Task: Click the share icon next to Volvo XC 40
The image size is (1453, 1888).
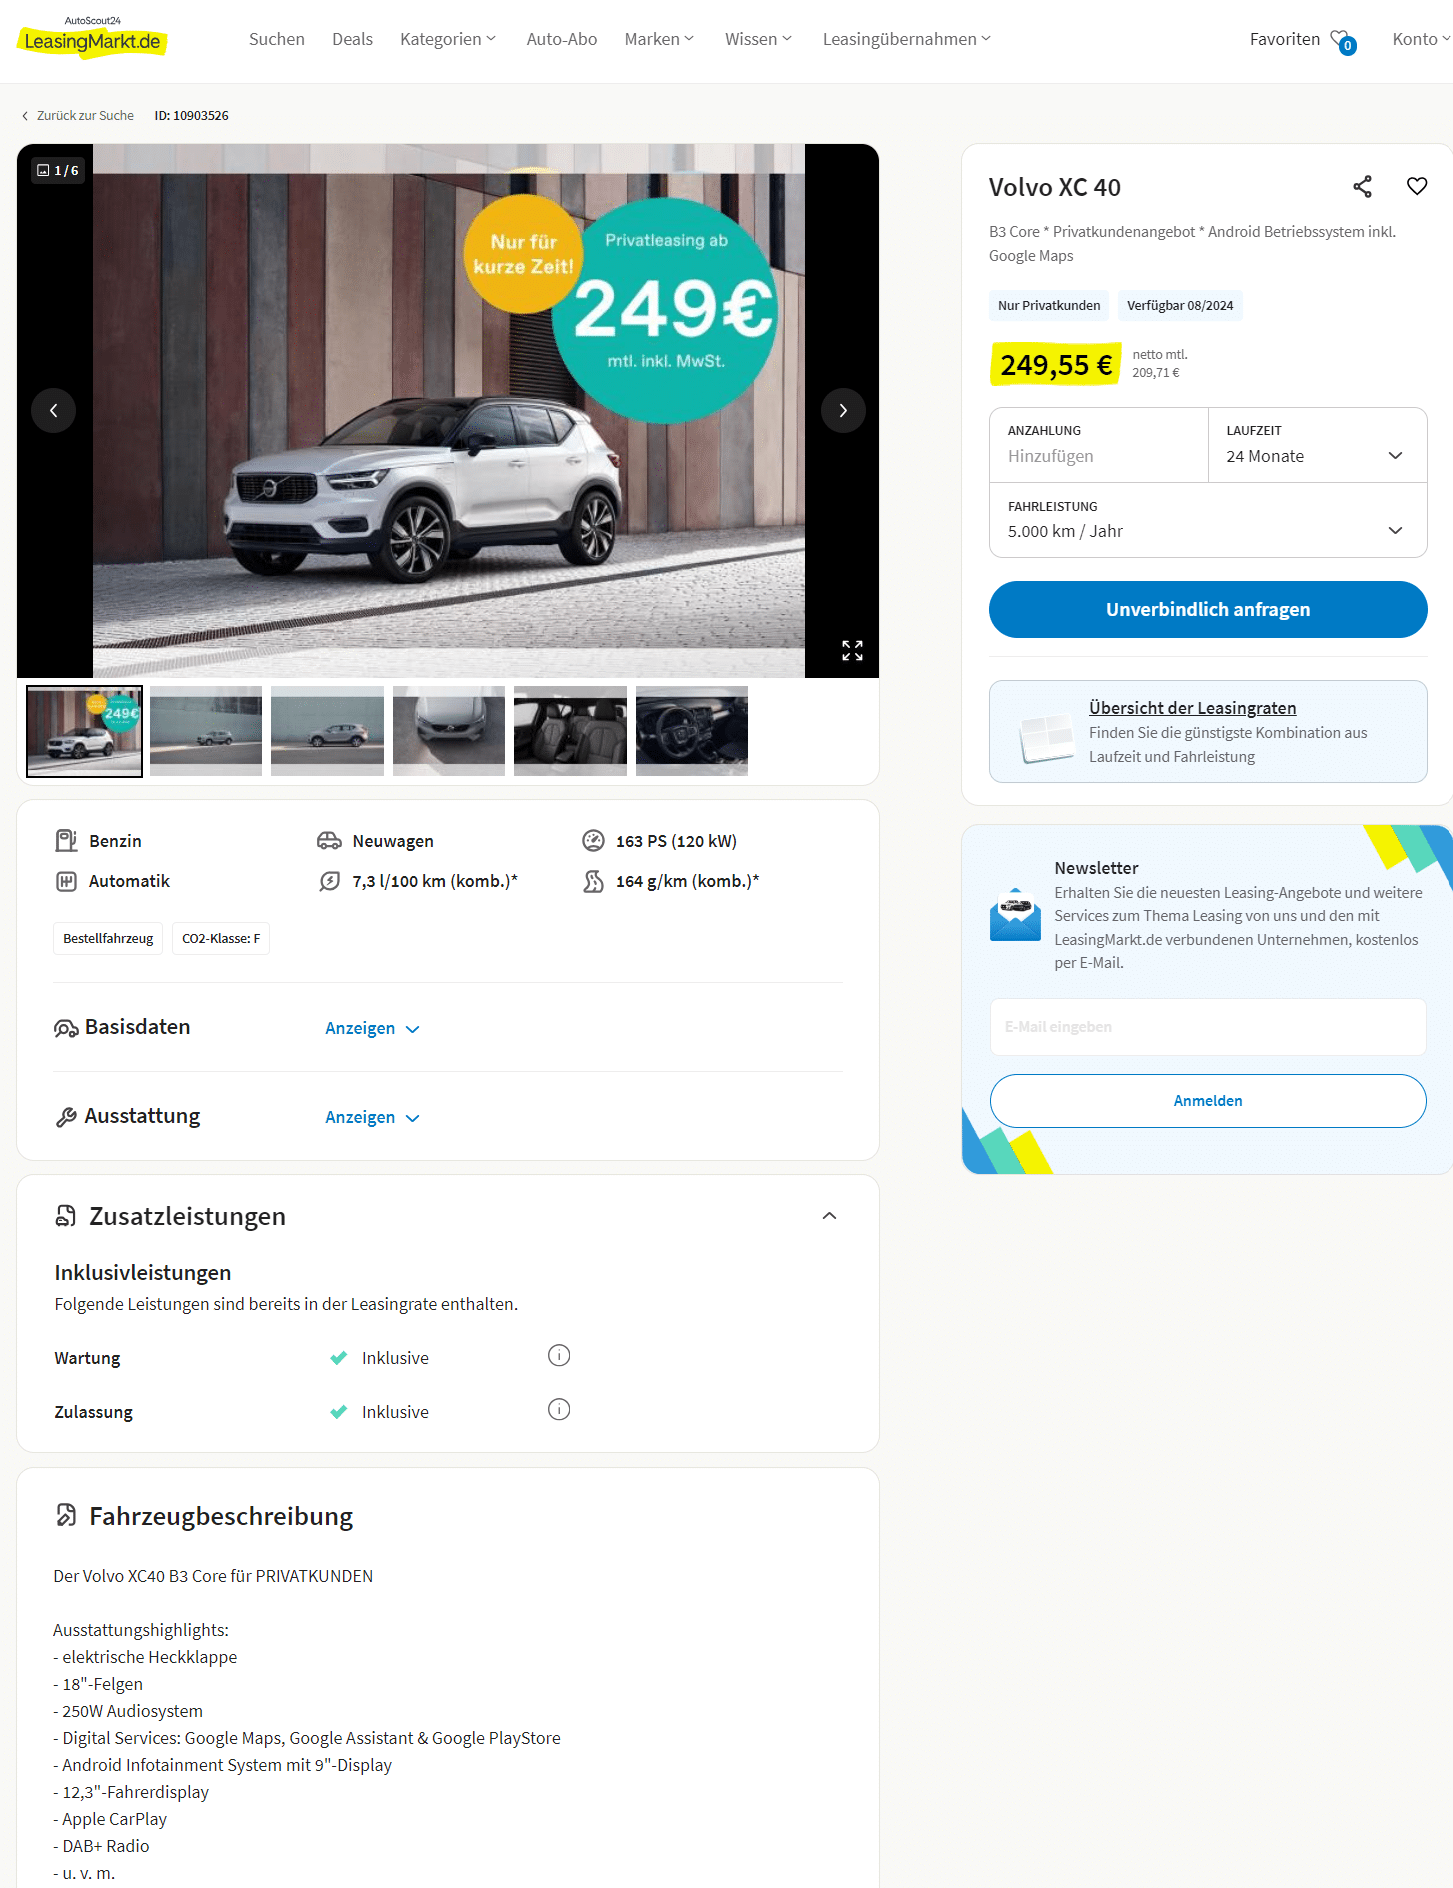Action: point(1362,187)
